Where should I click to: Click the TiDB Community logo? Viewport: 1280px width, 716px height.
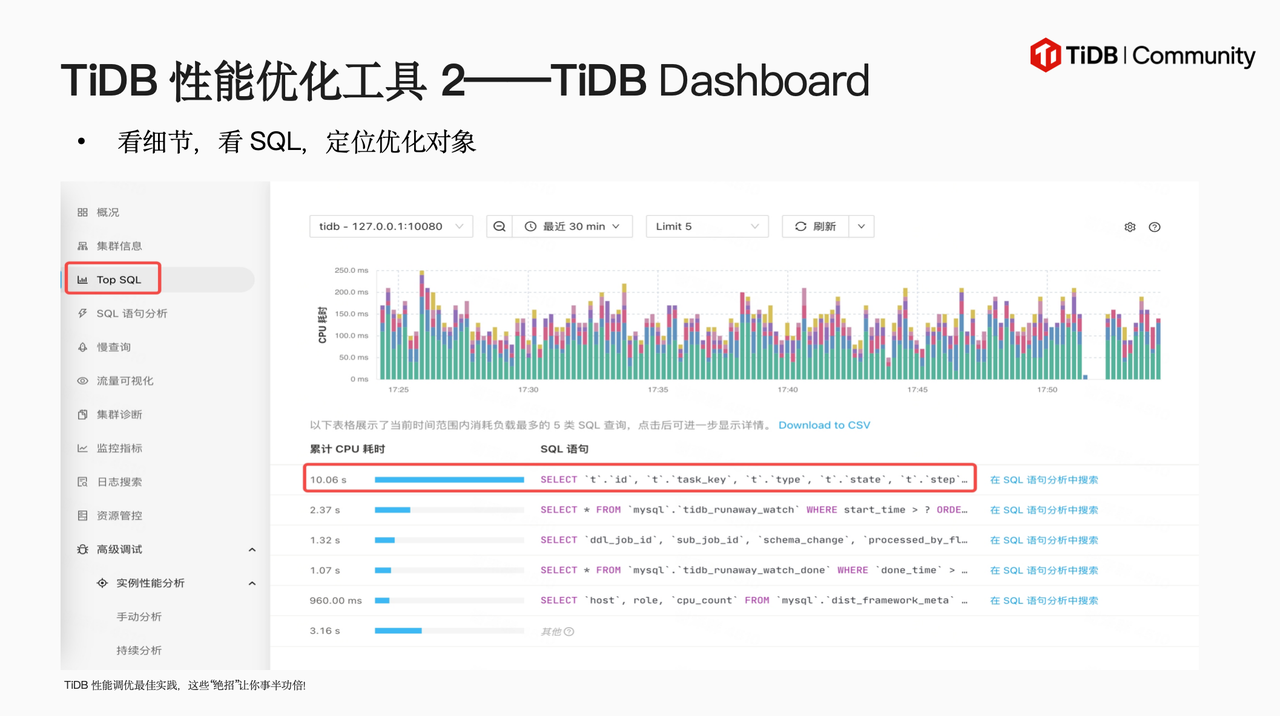coord(1142,55)
